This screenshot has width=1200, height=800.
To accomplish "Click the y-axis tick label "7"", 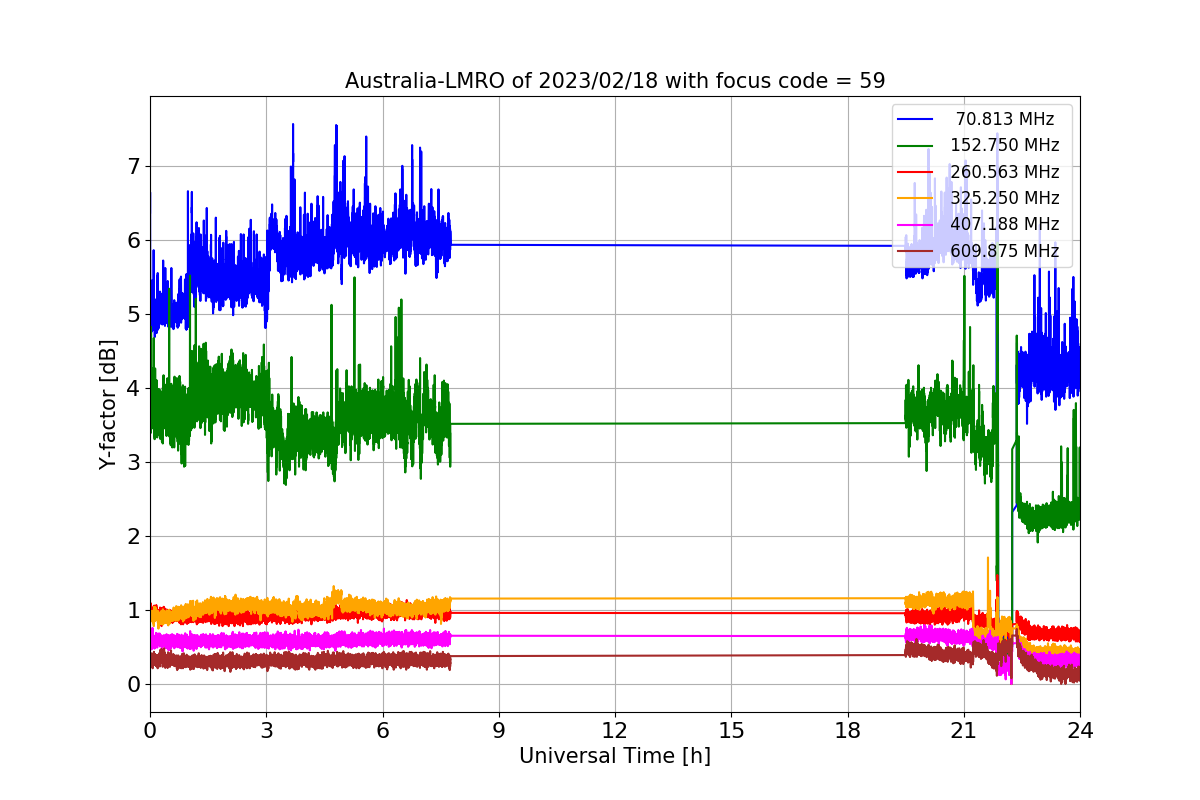I will click(132, 166).
